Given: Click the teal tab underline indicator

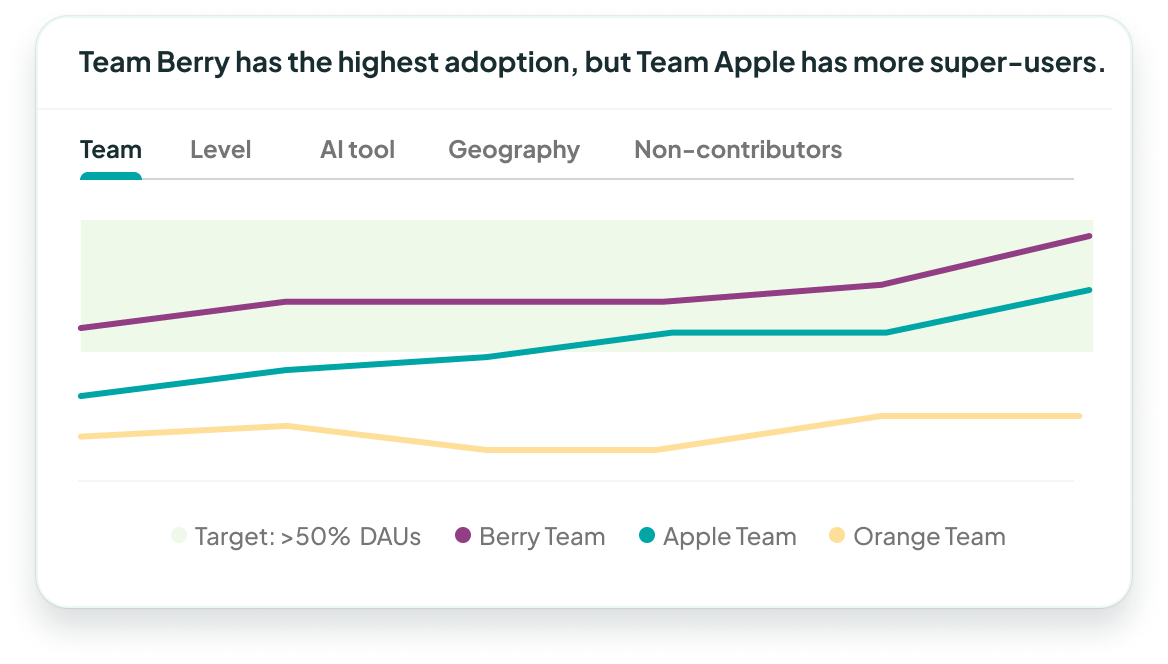Looking at the screenshot, I should tap(110, 178).
